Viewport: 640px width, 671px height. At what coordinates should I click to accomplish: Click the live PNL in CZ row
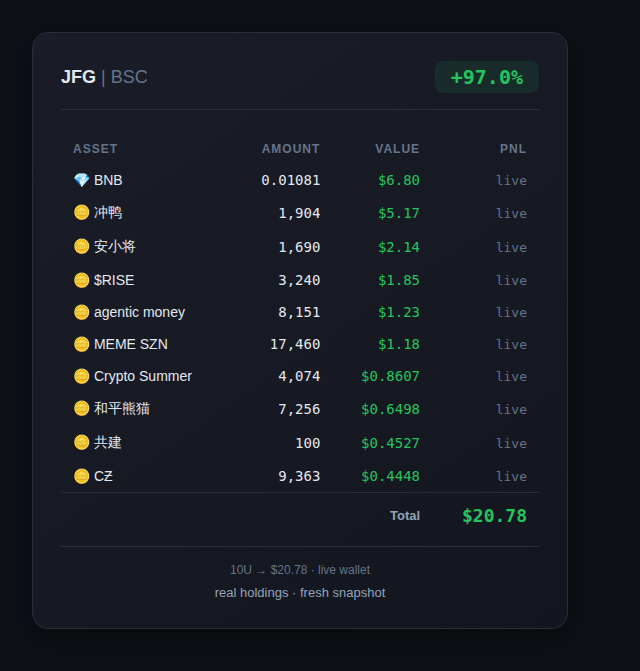pos(512,476)
